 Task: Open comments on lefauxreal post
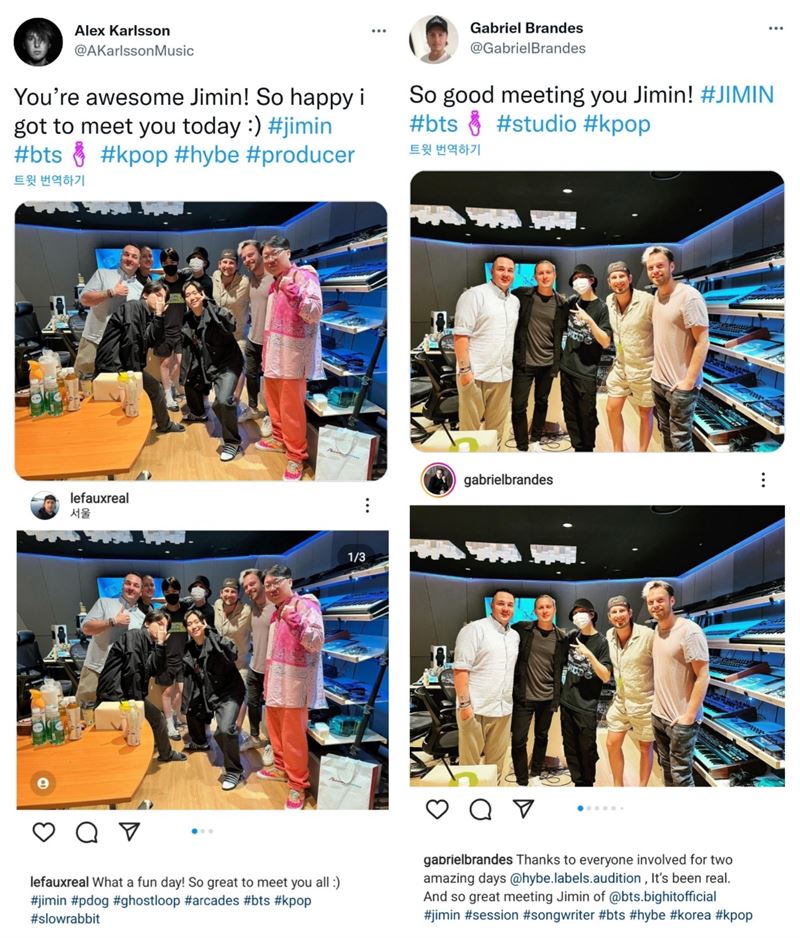pos(87,832)
